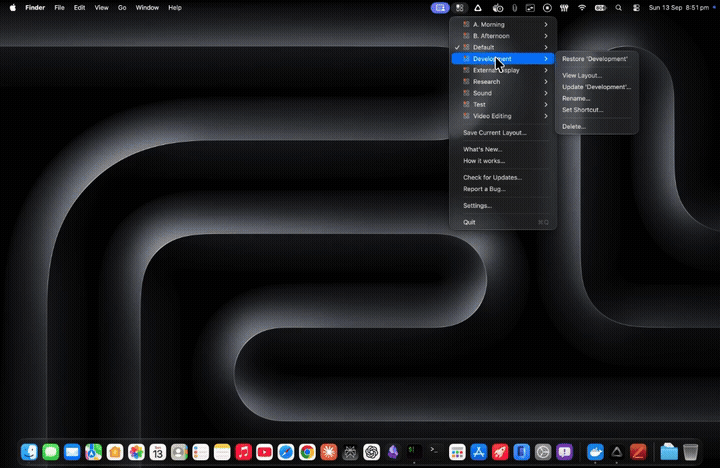Open the View menu

click(x=101, y=8)
